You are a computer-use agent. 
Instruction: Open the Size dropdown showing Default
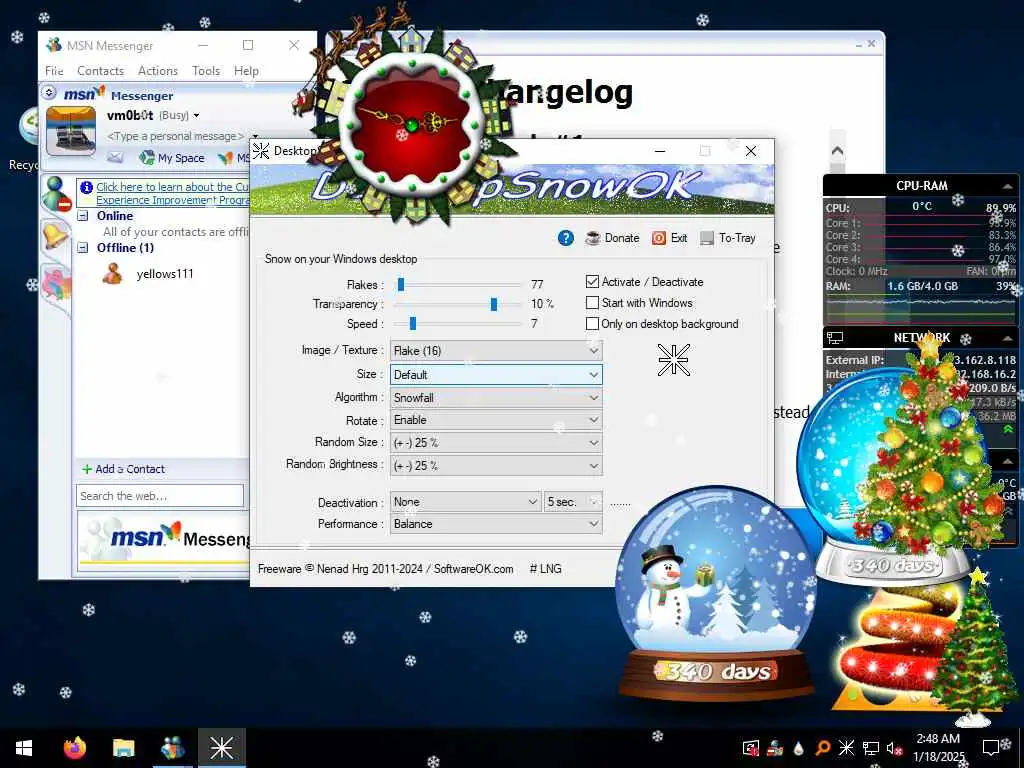pyautogui.click(x=496, y=375)
